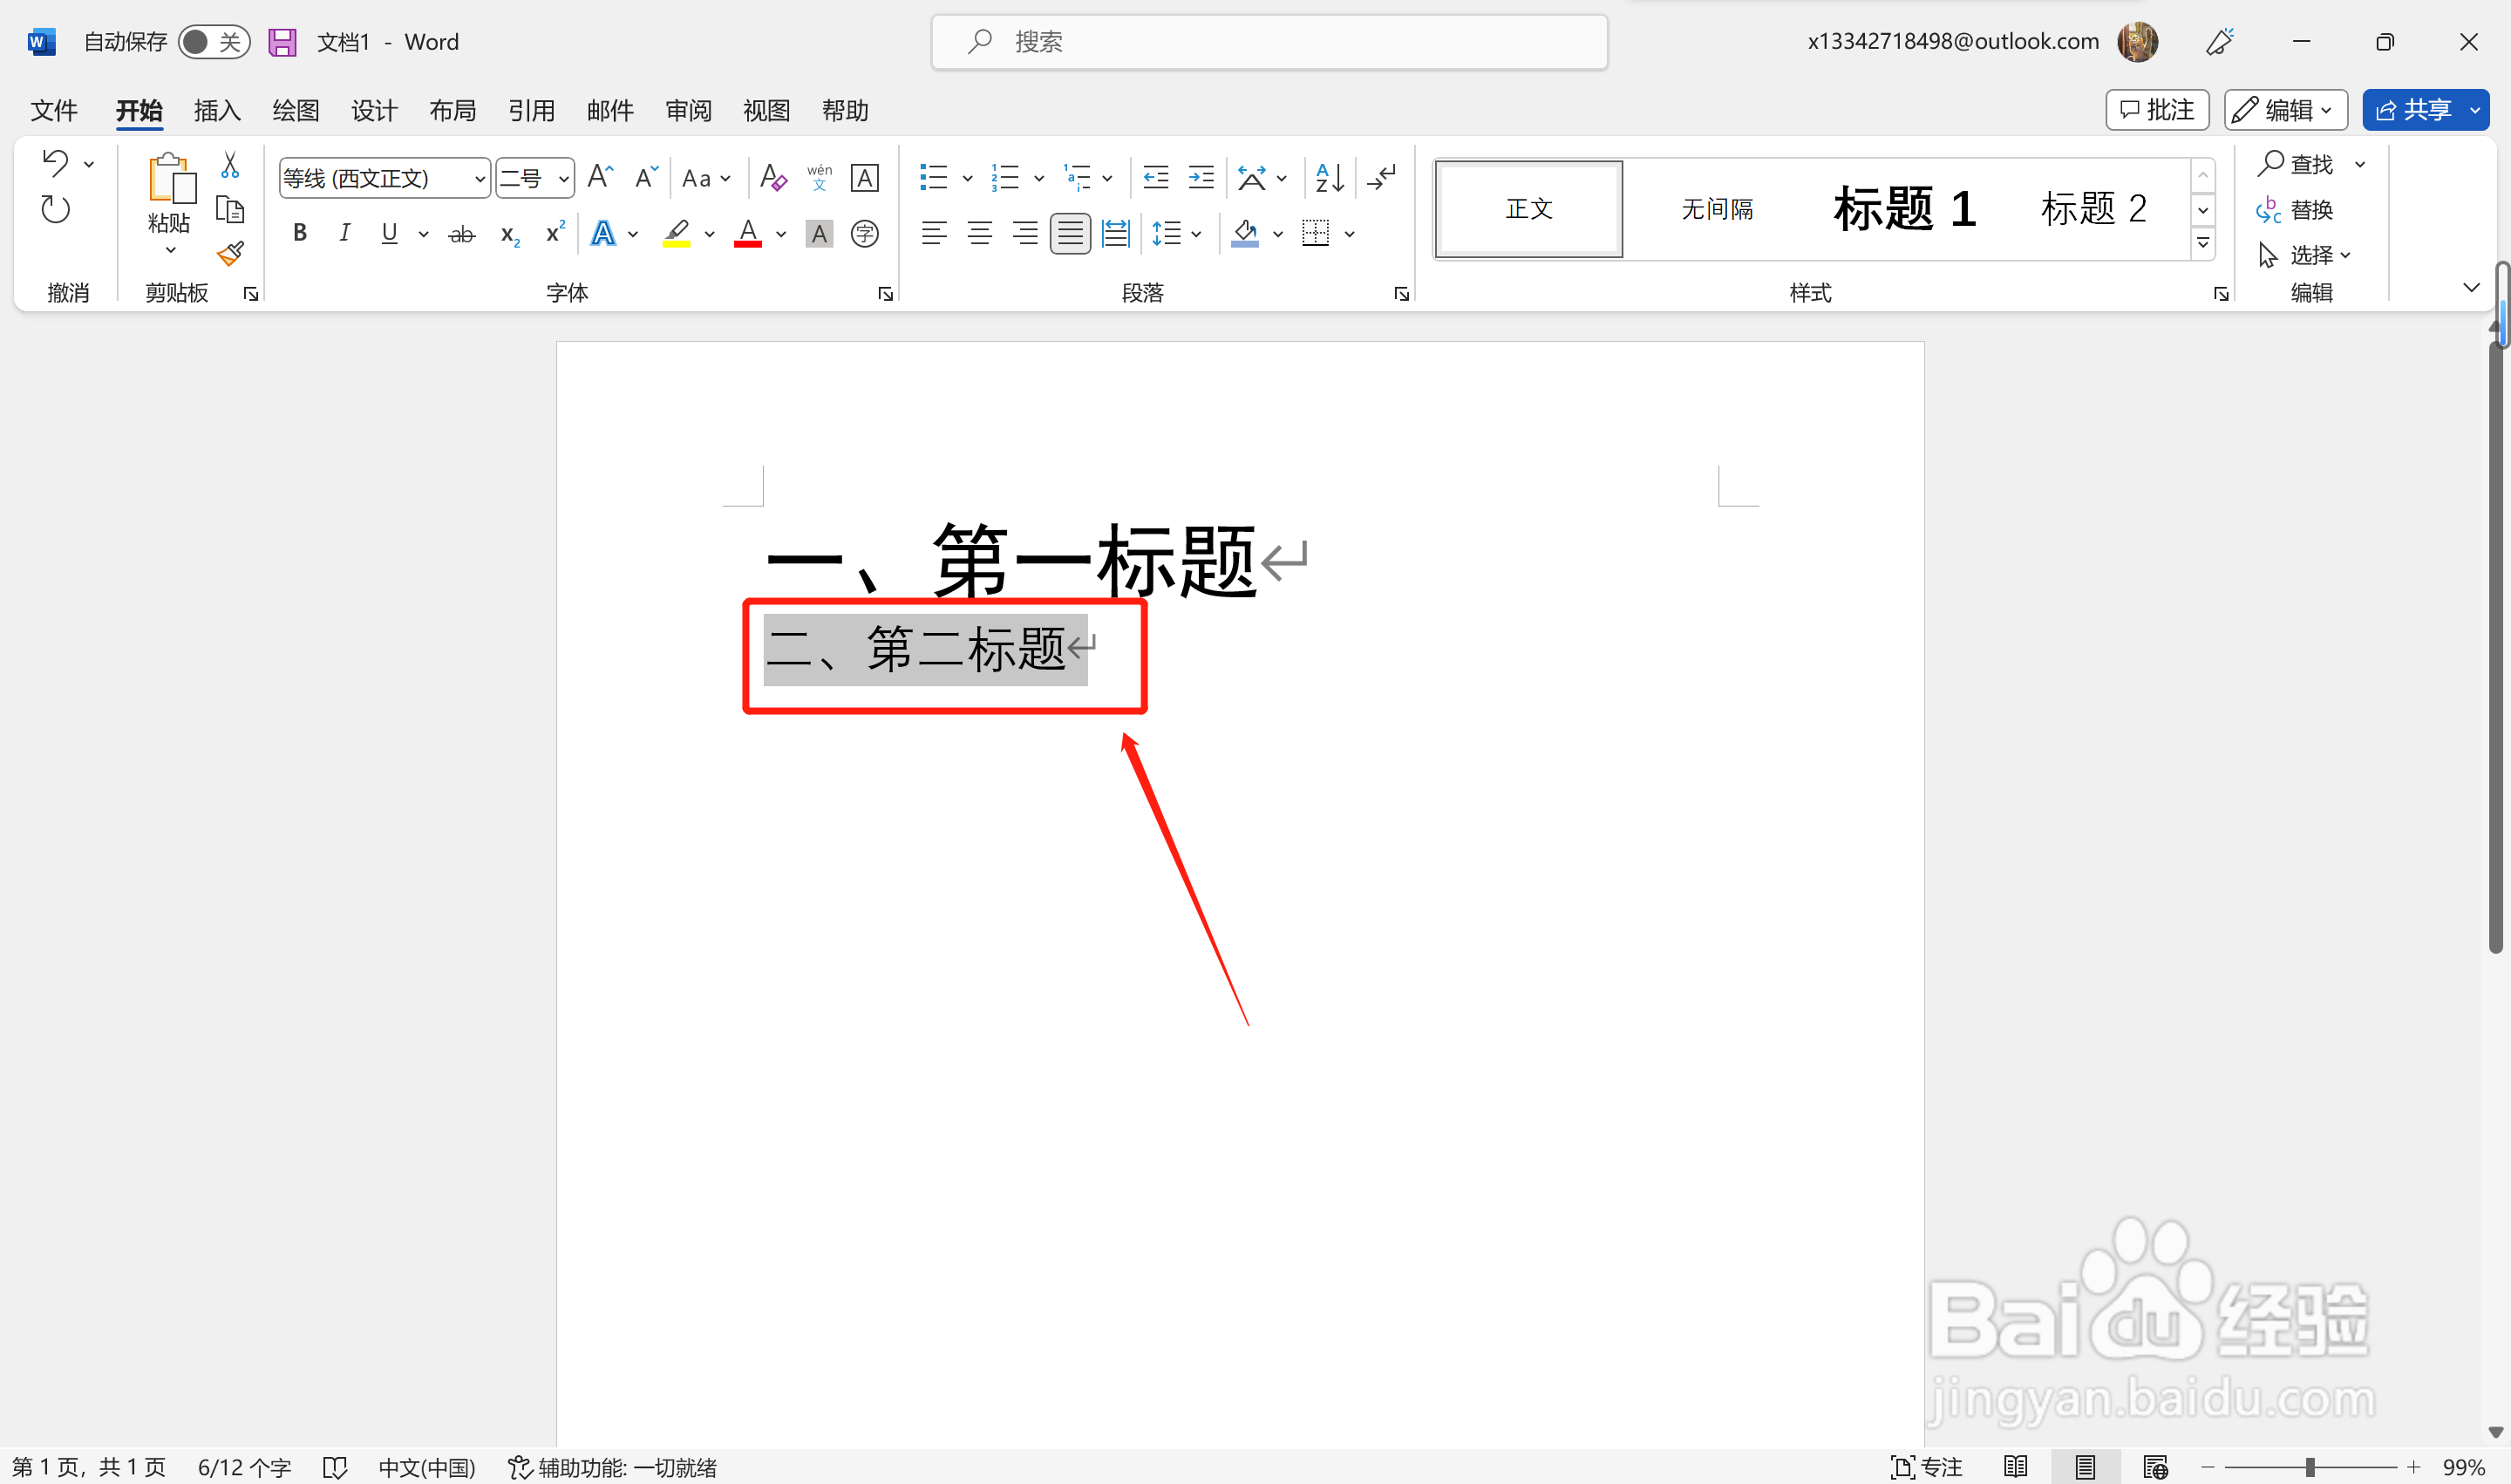Apply superscript formatting
2511x1484 pixels.
pos(555,233)
